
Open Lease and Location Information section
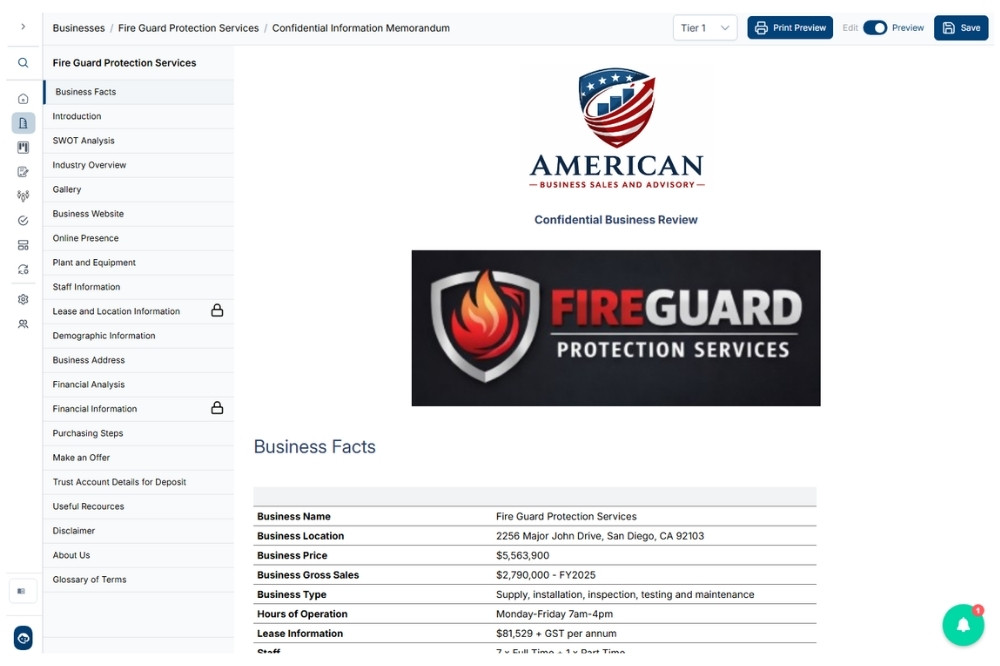pos(138,311)
